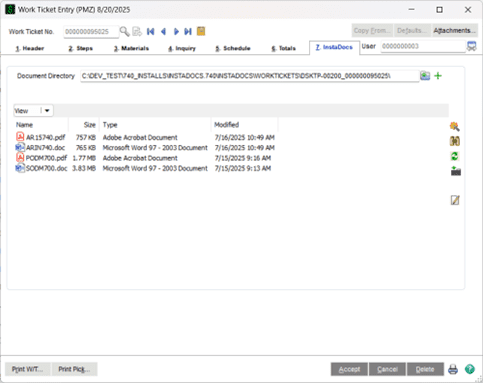Maximize the Work Ticket Entry window
The height and width of the screenshot is (383, 483).
pyautogui.click(x=440, y=10)
